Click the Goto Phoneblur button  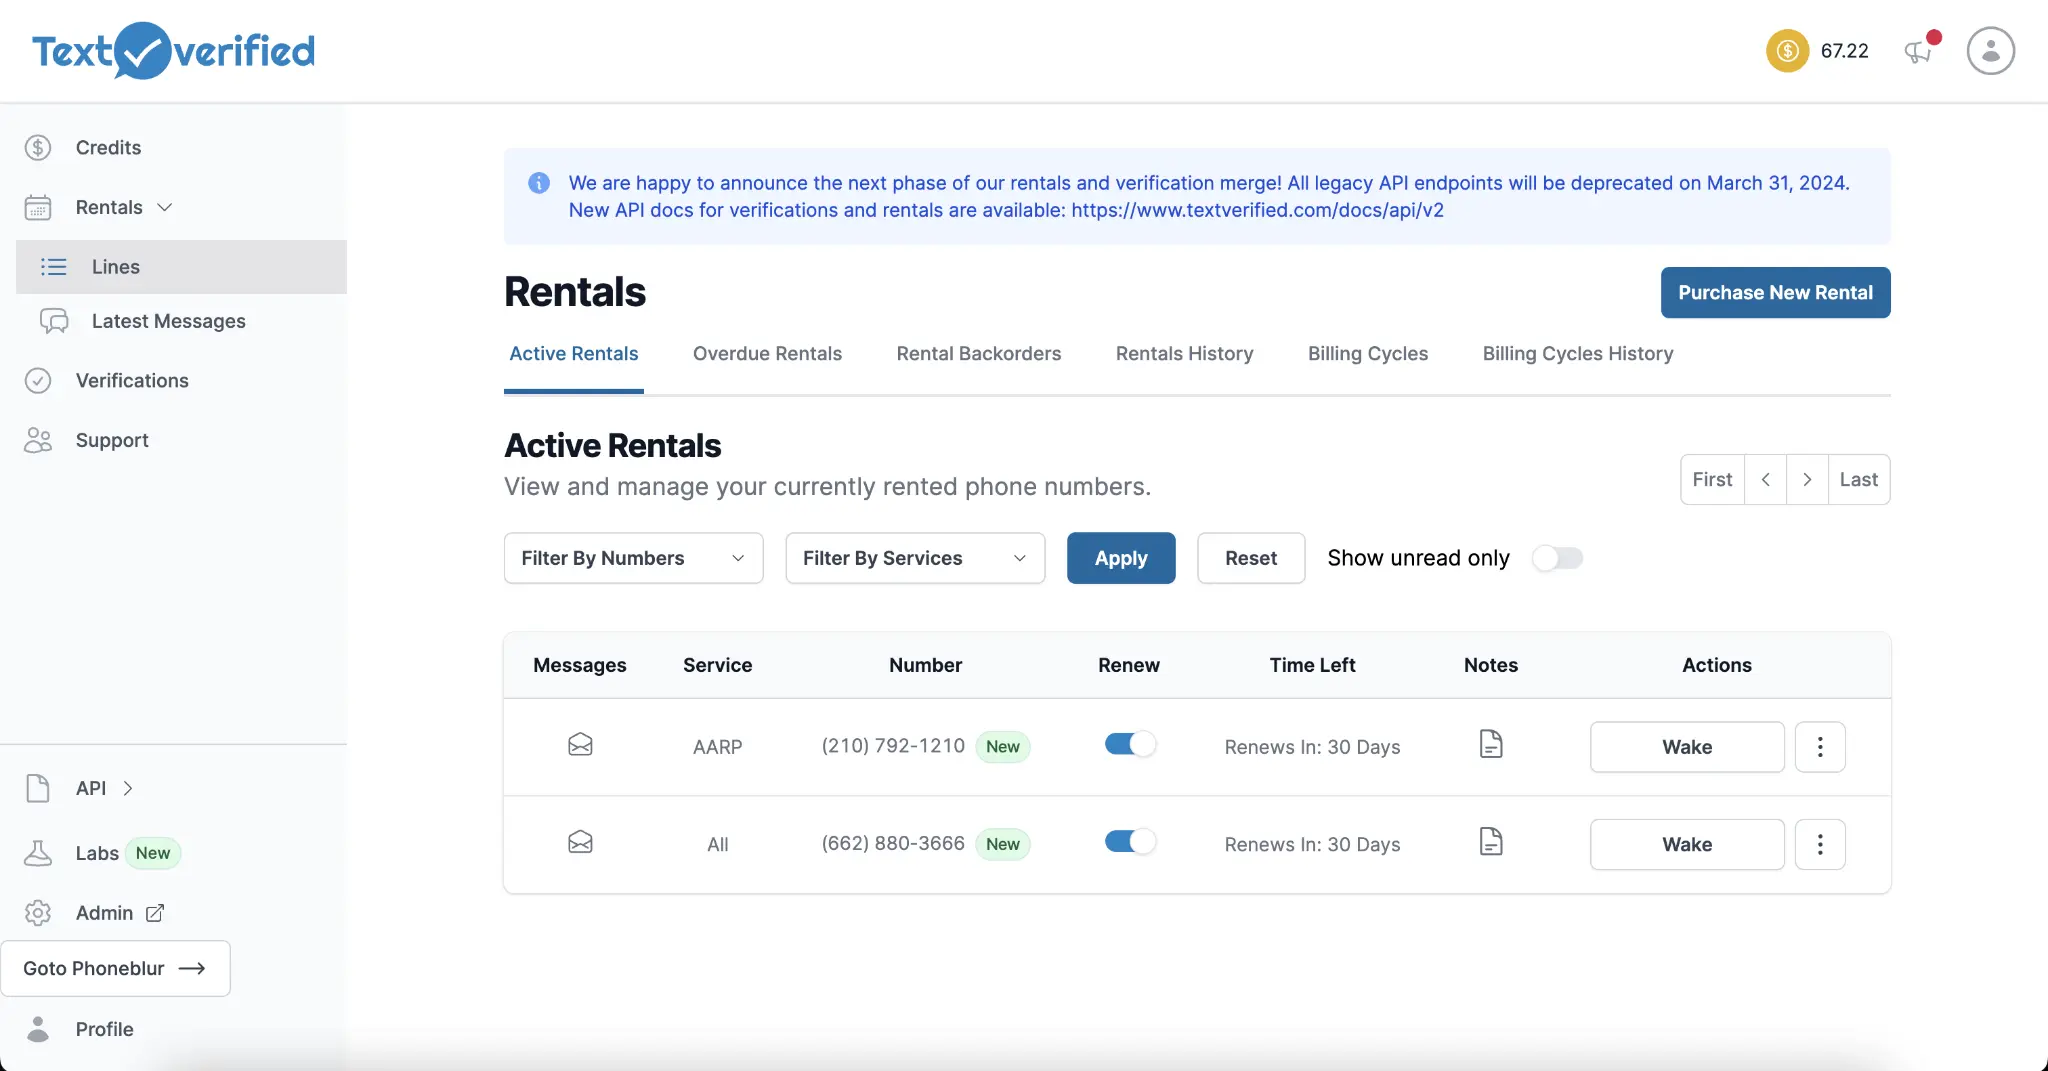(116, 968)
